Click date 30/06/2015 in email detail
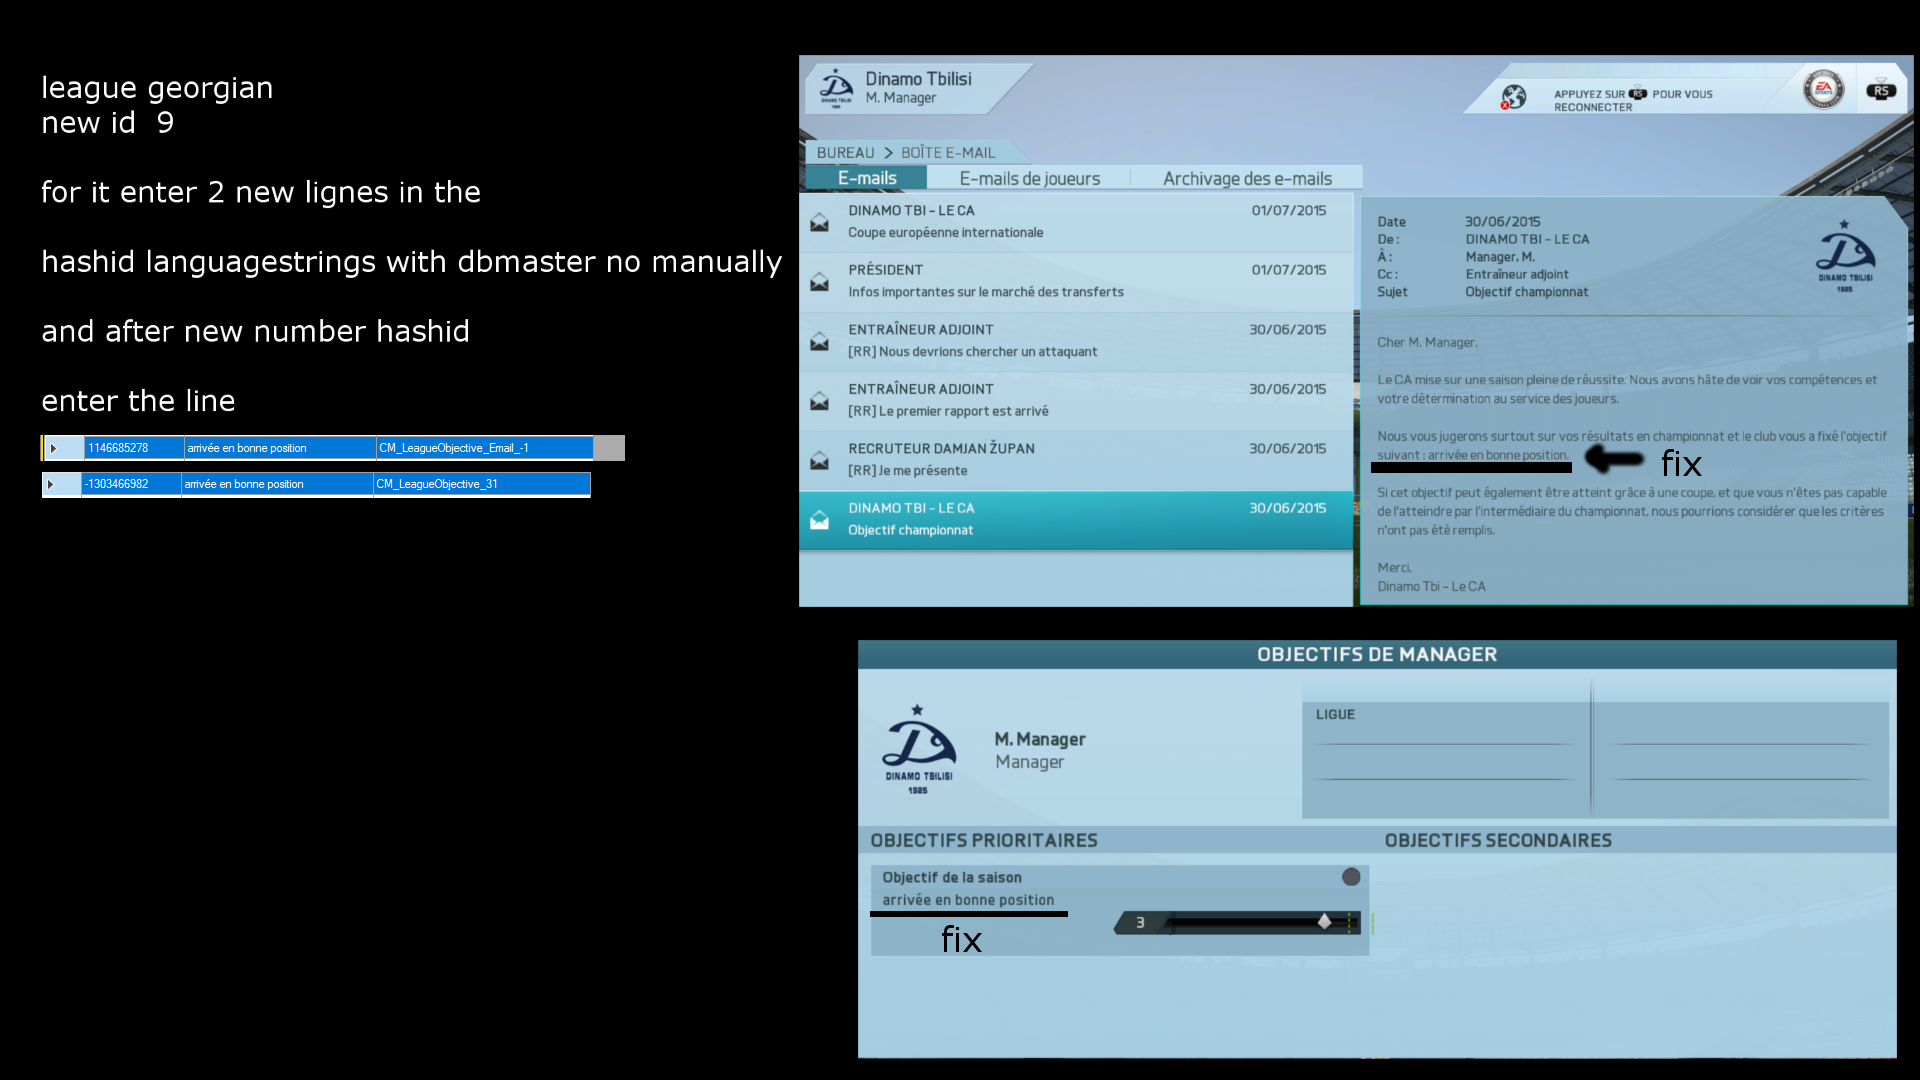 (1502, 221)
